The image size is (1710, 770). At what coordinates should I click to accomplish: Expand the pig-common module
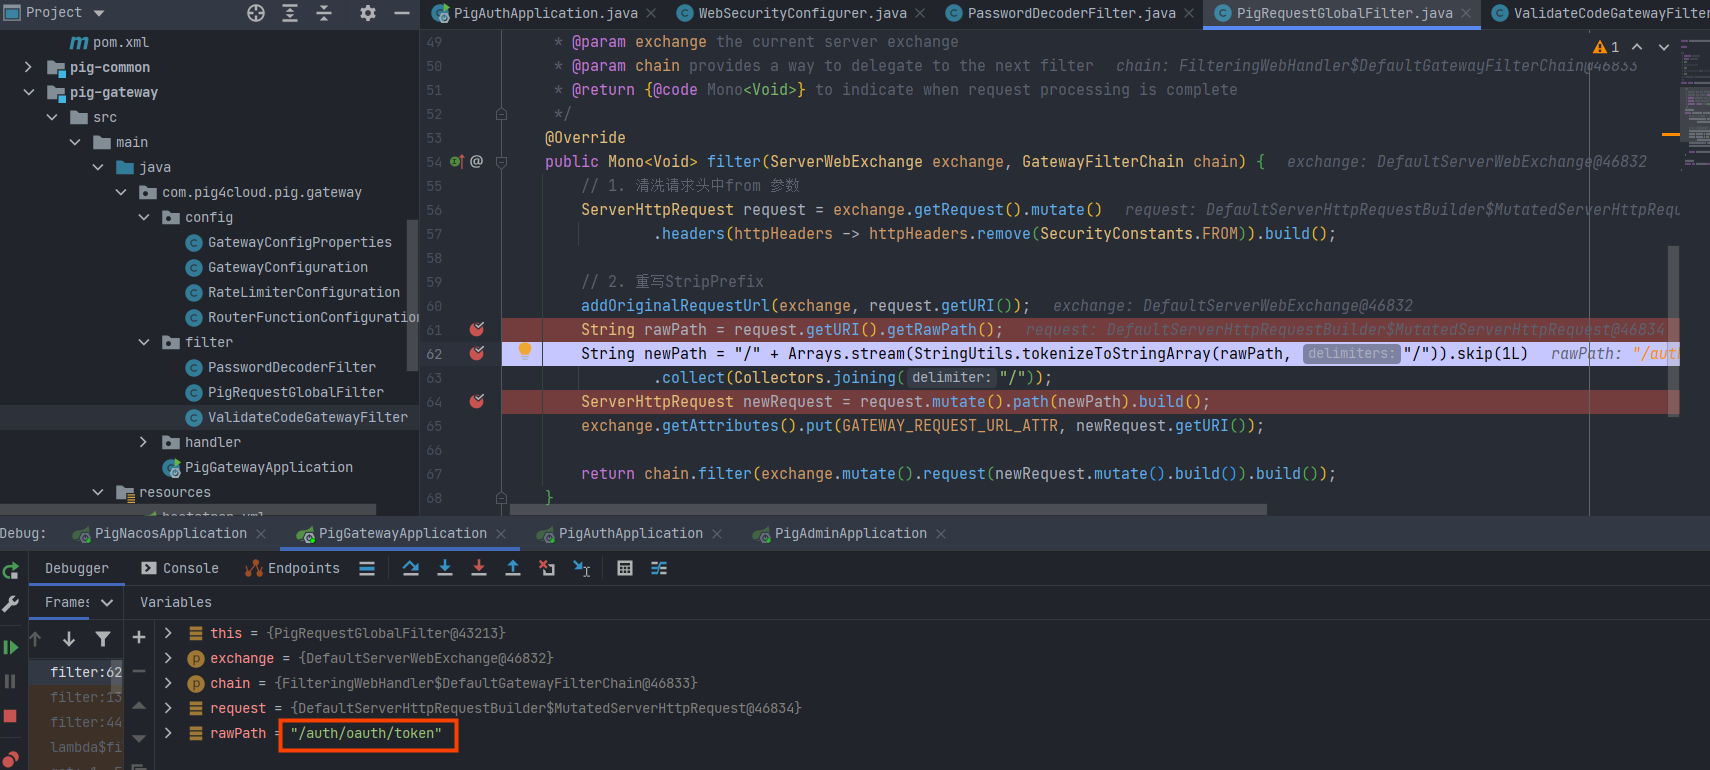(28, 67)
